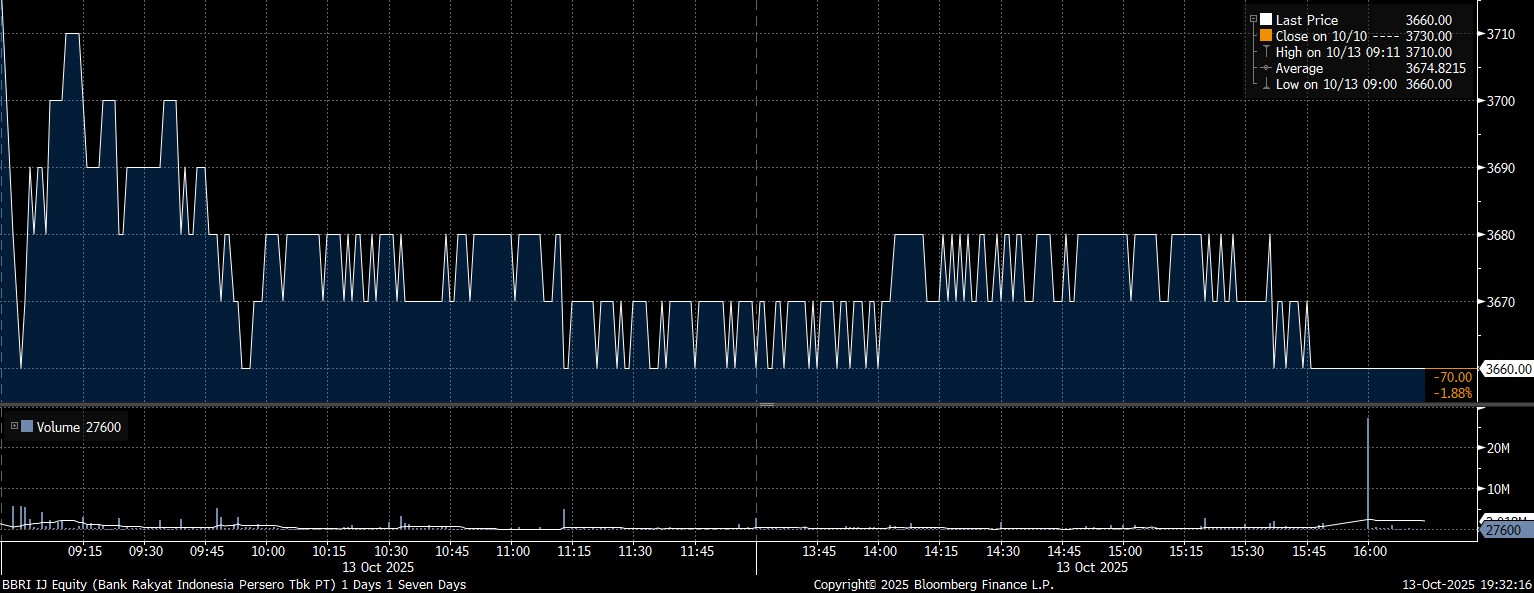Screen dimensions: 1534x593
Task: Expand the Volume legend box
Action: coord(14,427)
